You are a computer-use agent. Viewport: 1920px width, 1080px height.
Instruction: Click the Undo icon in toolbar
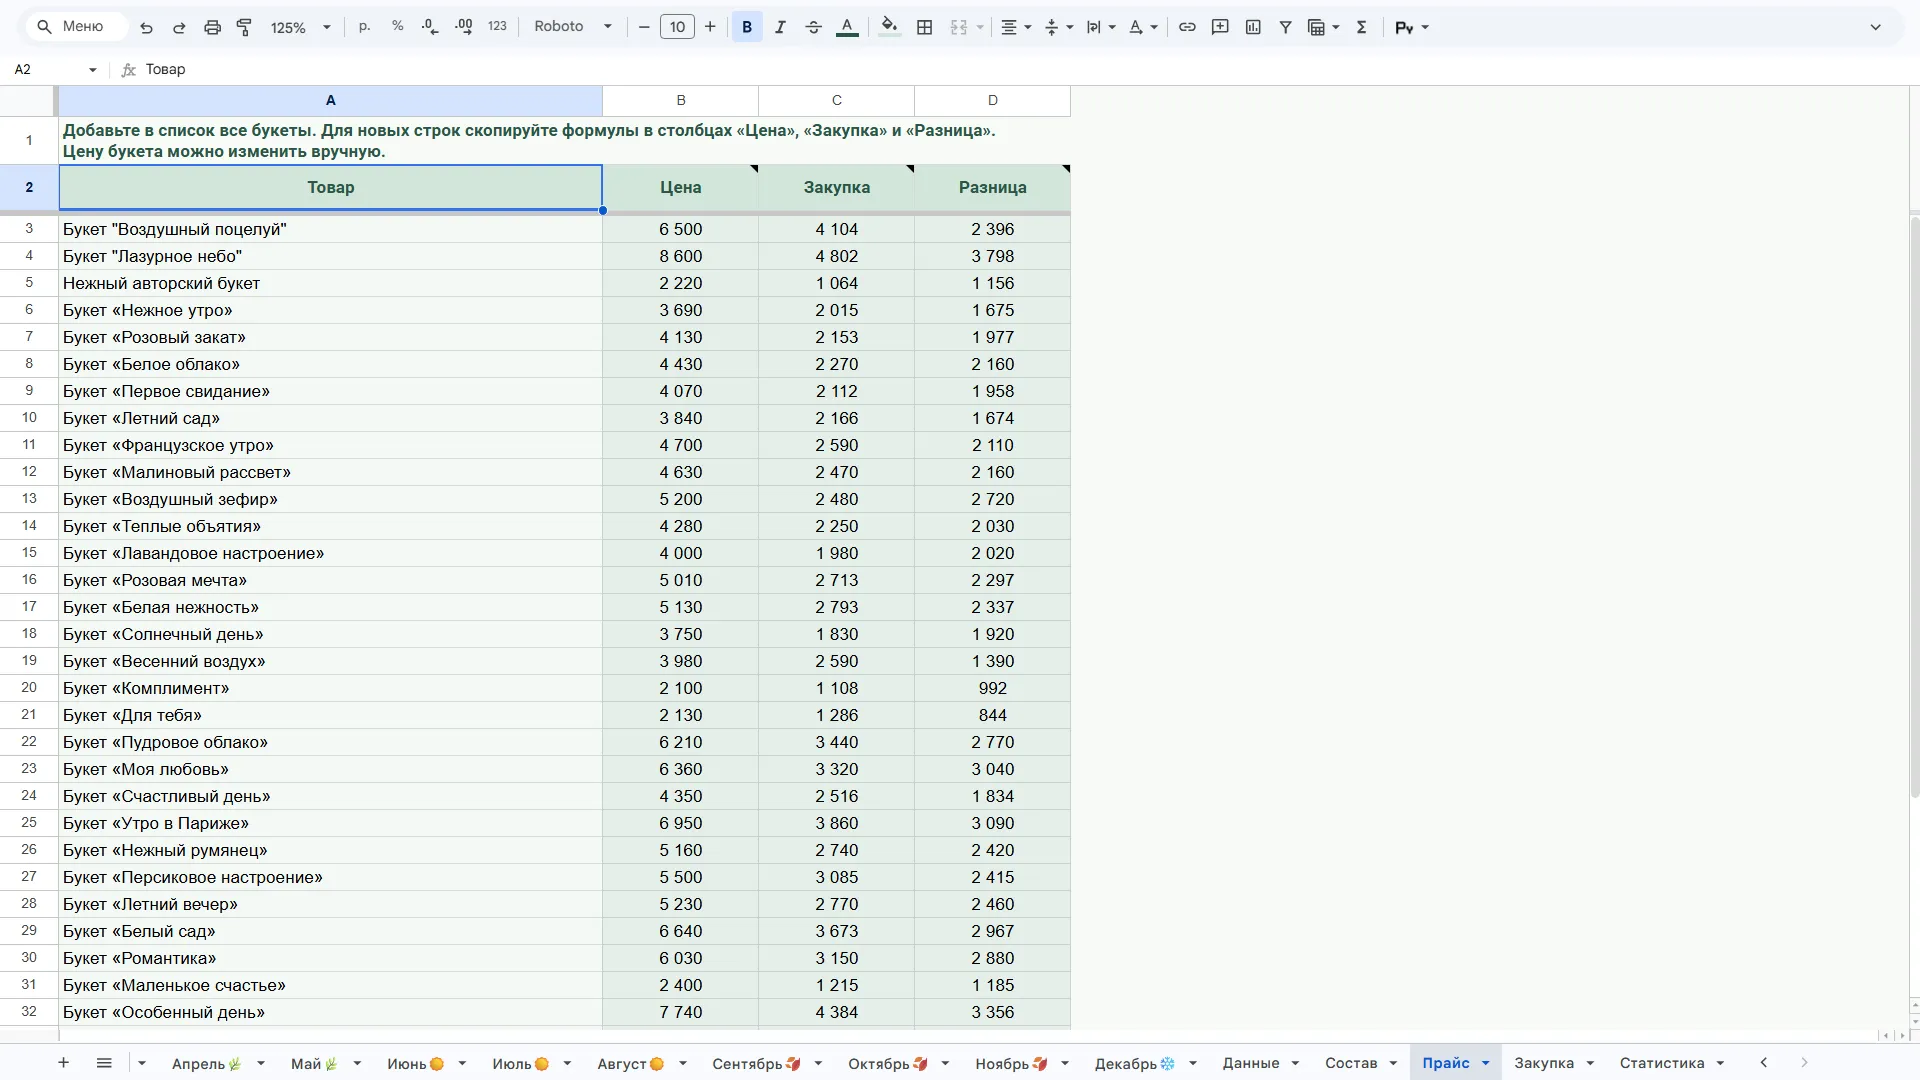tap(147, 27)
